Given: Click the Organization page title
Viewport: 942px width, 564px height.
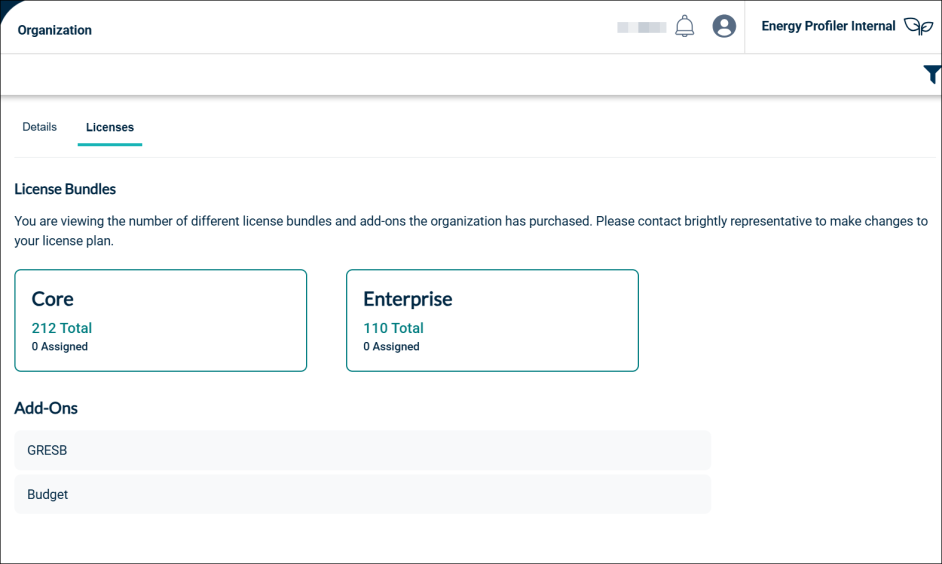Looking at the screenshot, I should tap(55, 30).
